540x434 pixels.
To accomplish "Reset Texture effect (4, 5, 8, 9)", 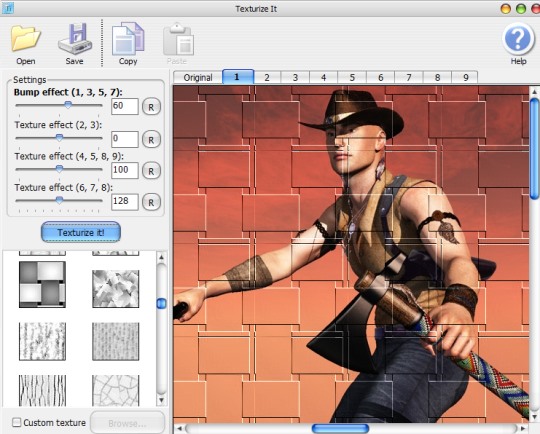I will click(x=151, y=171).
